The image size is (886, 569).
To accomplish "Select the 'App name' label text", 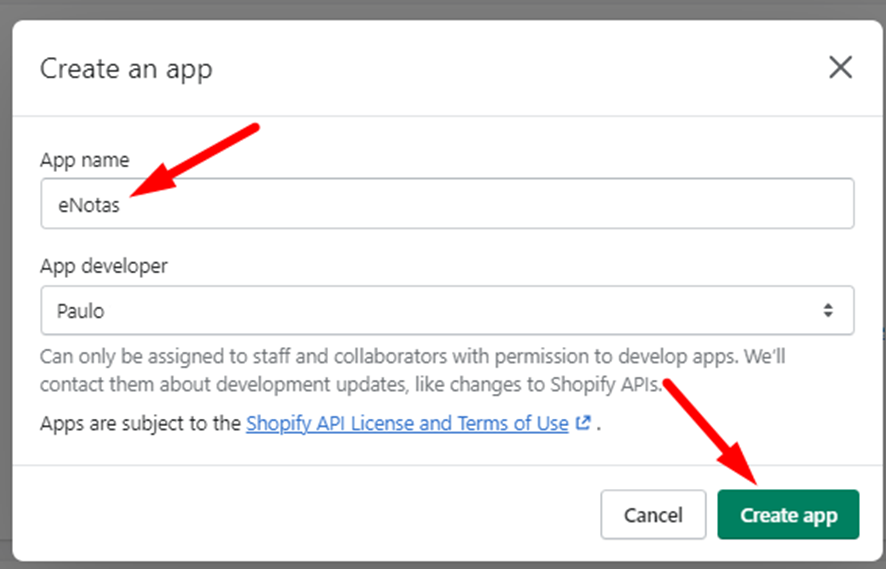I will coord(85,160).
